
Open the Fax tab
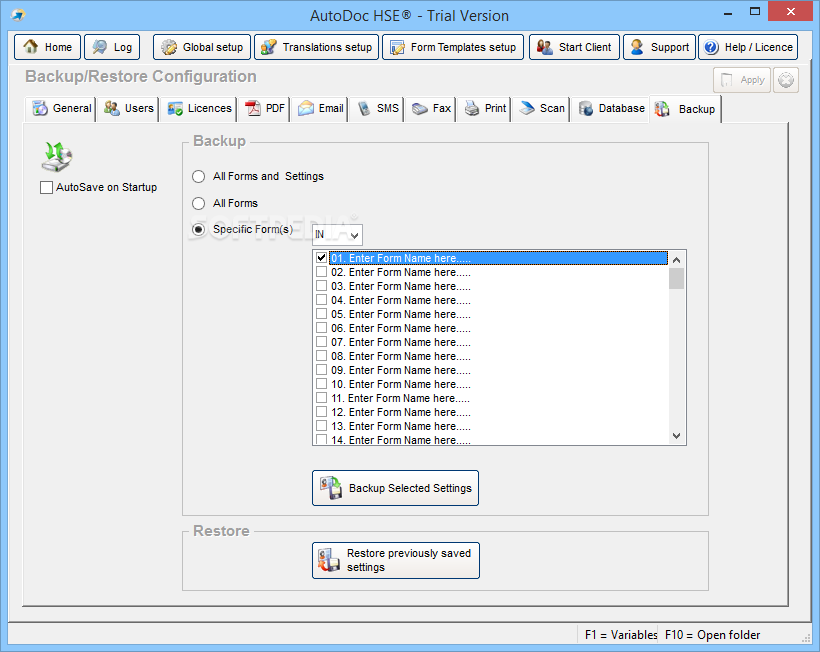click(x=431, y=108)
